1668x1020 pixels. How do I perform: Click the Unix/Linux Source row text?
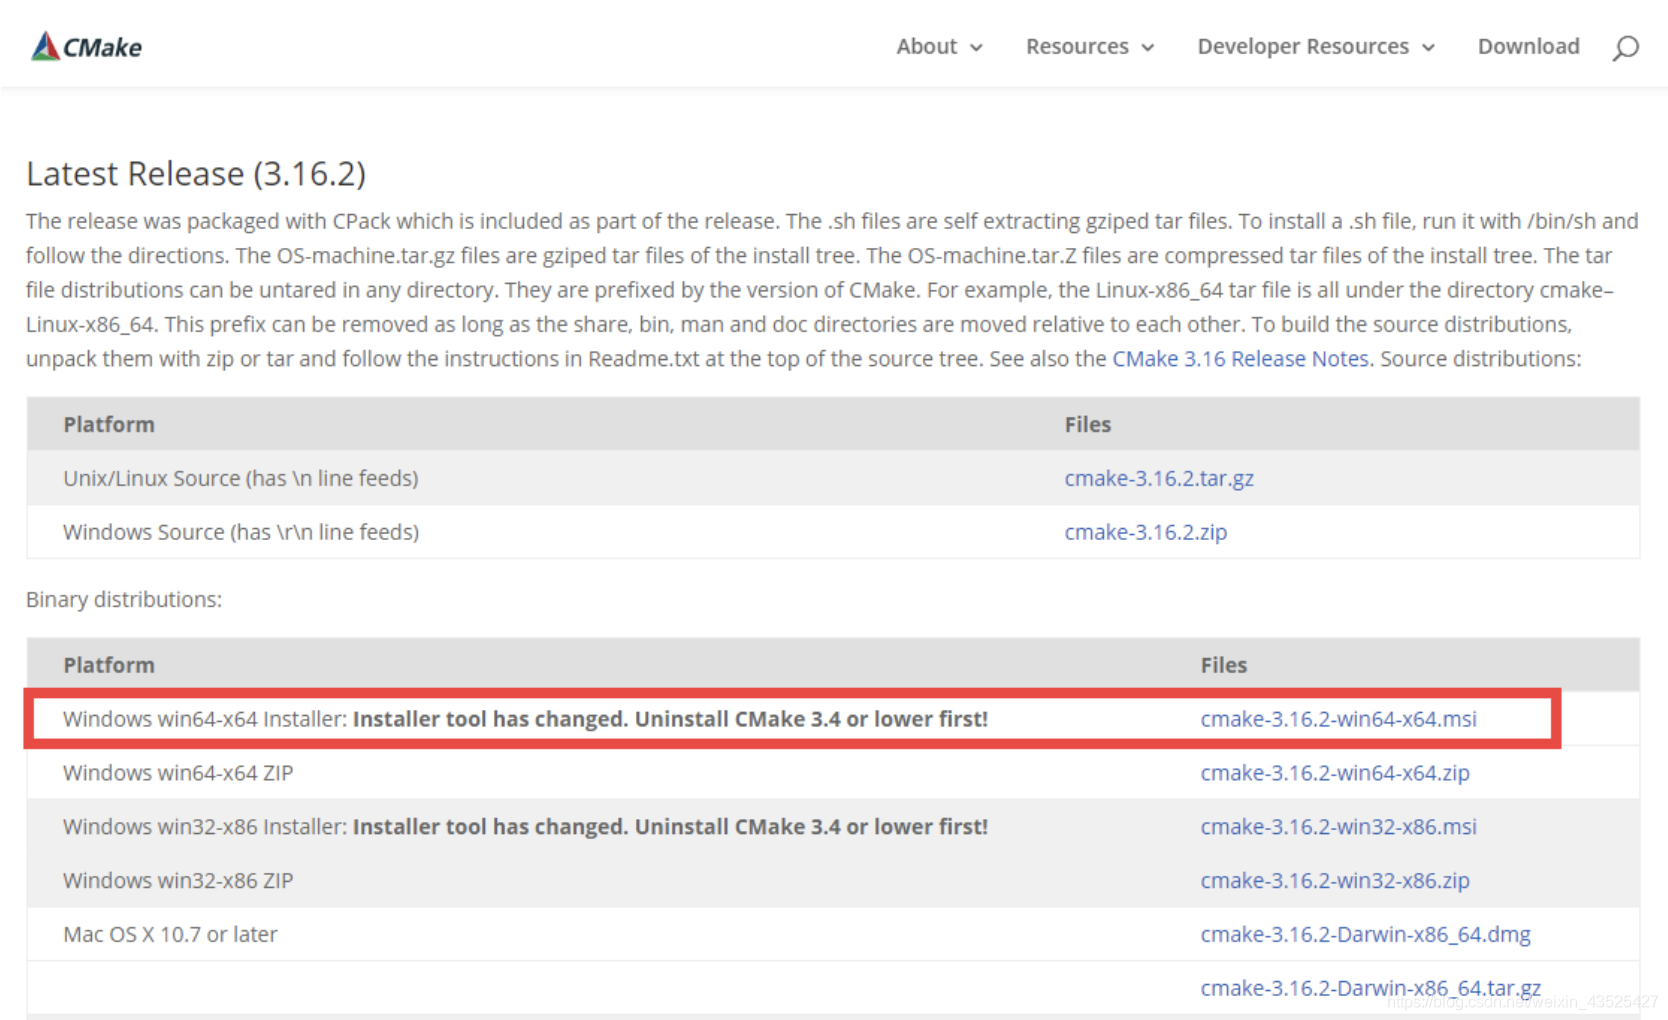click(x=241, y=479)
